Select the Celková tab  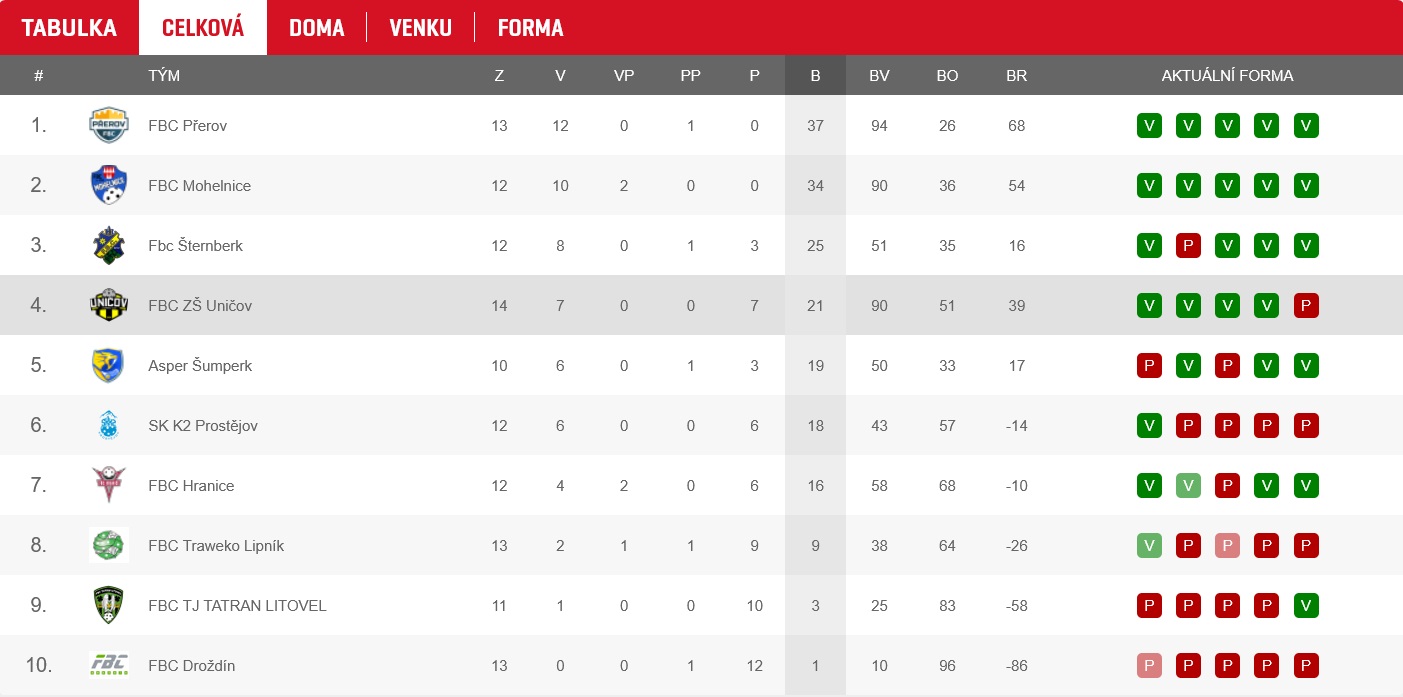tap(203, 28)
